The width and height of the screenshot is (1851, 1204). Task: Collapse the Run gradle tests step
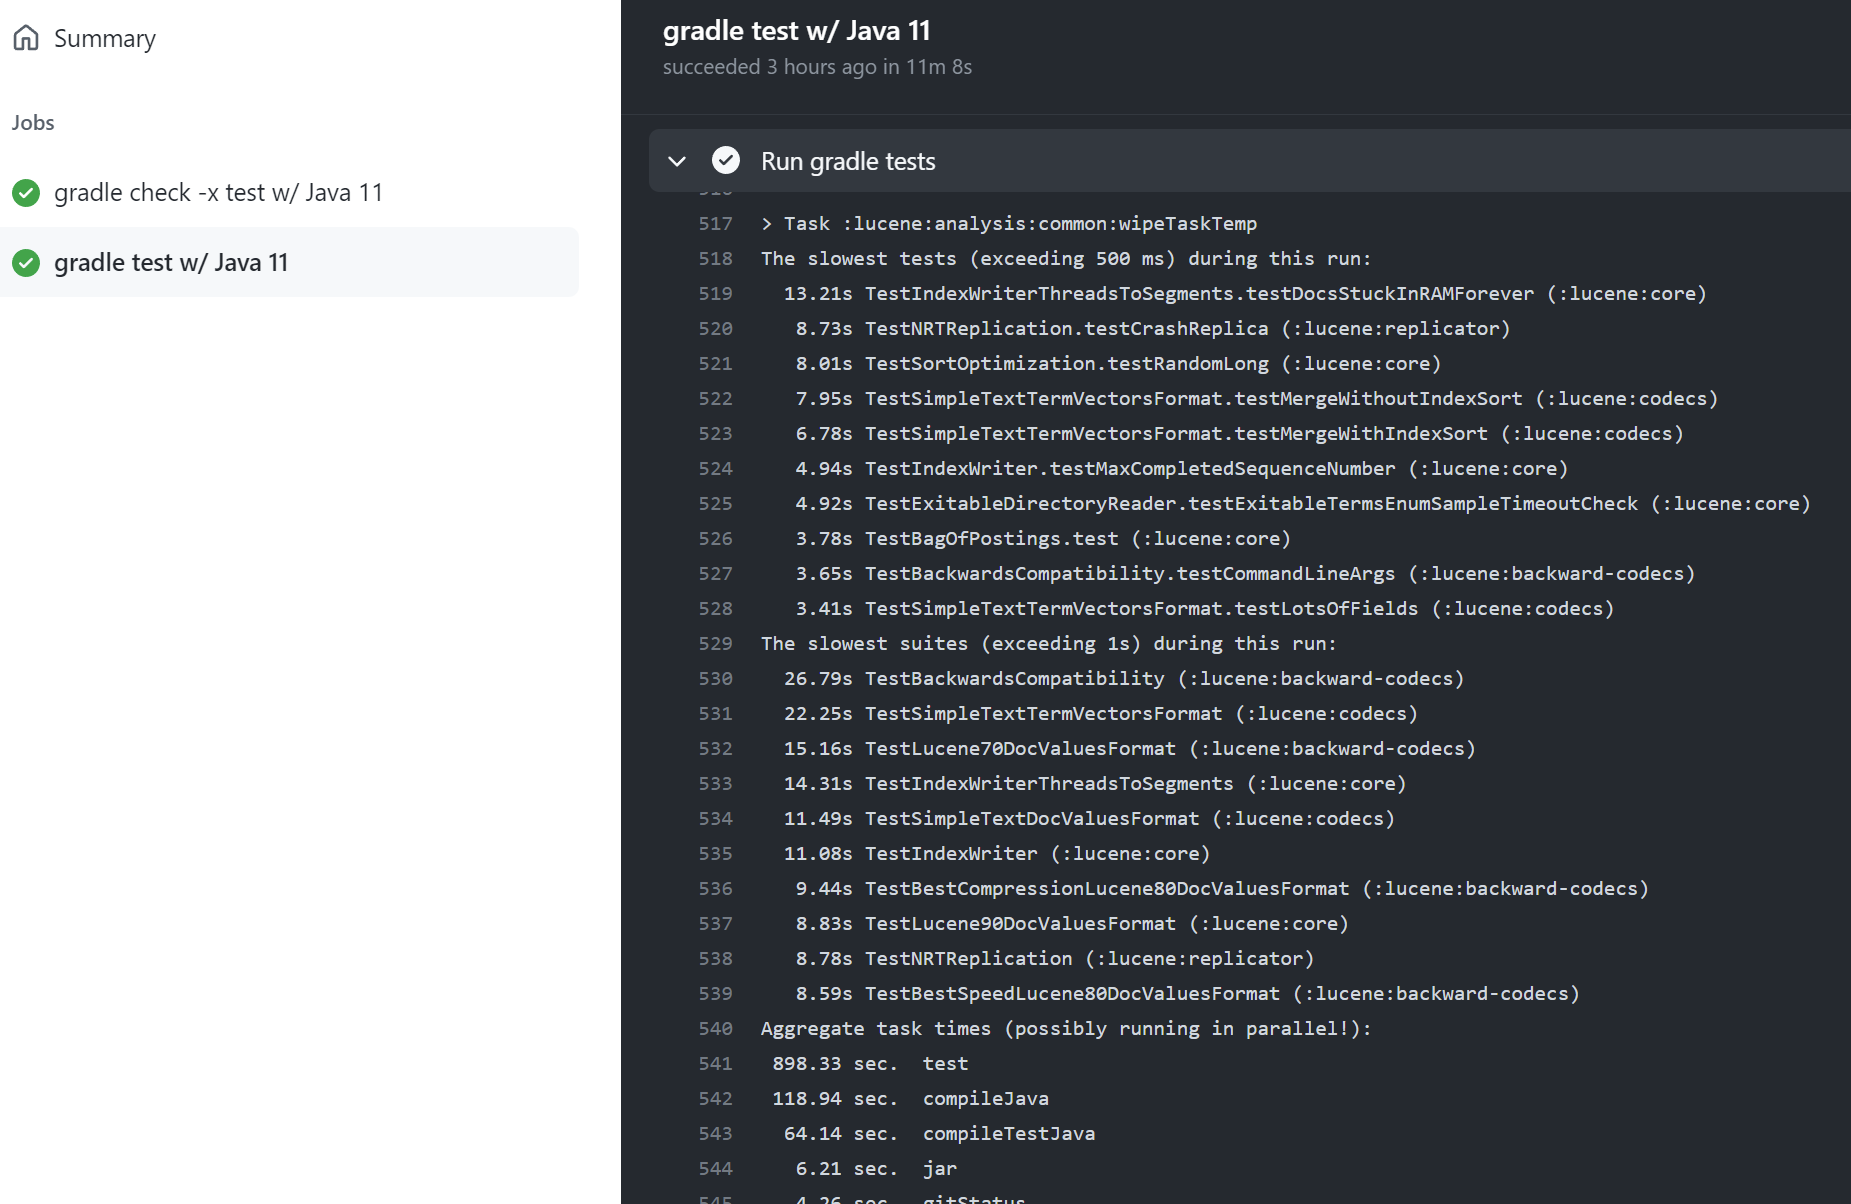[677, 161]
